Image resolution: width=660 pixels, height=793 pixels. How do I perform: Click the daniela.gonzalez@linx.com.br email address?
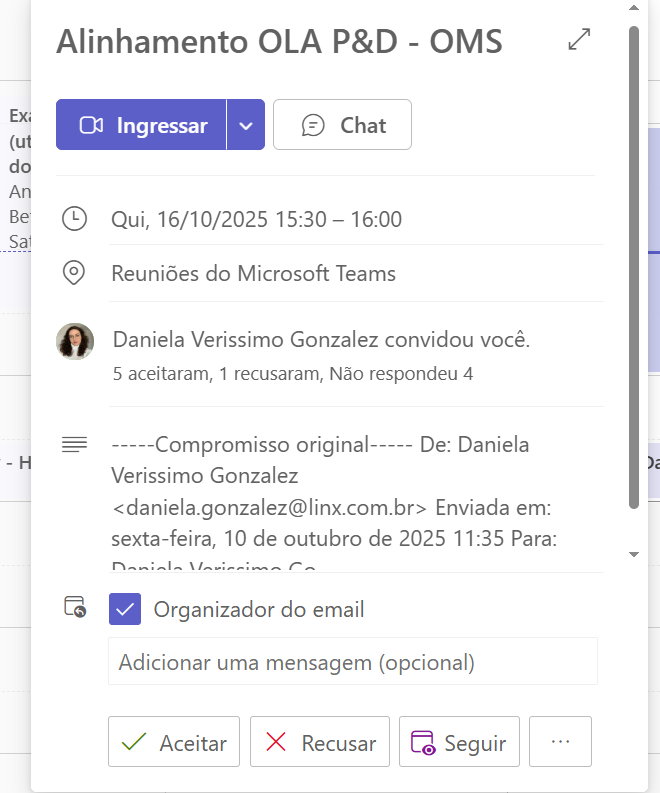click(269, 506)
